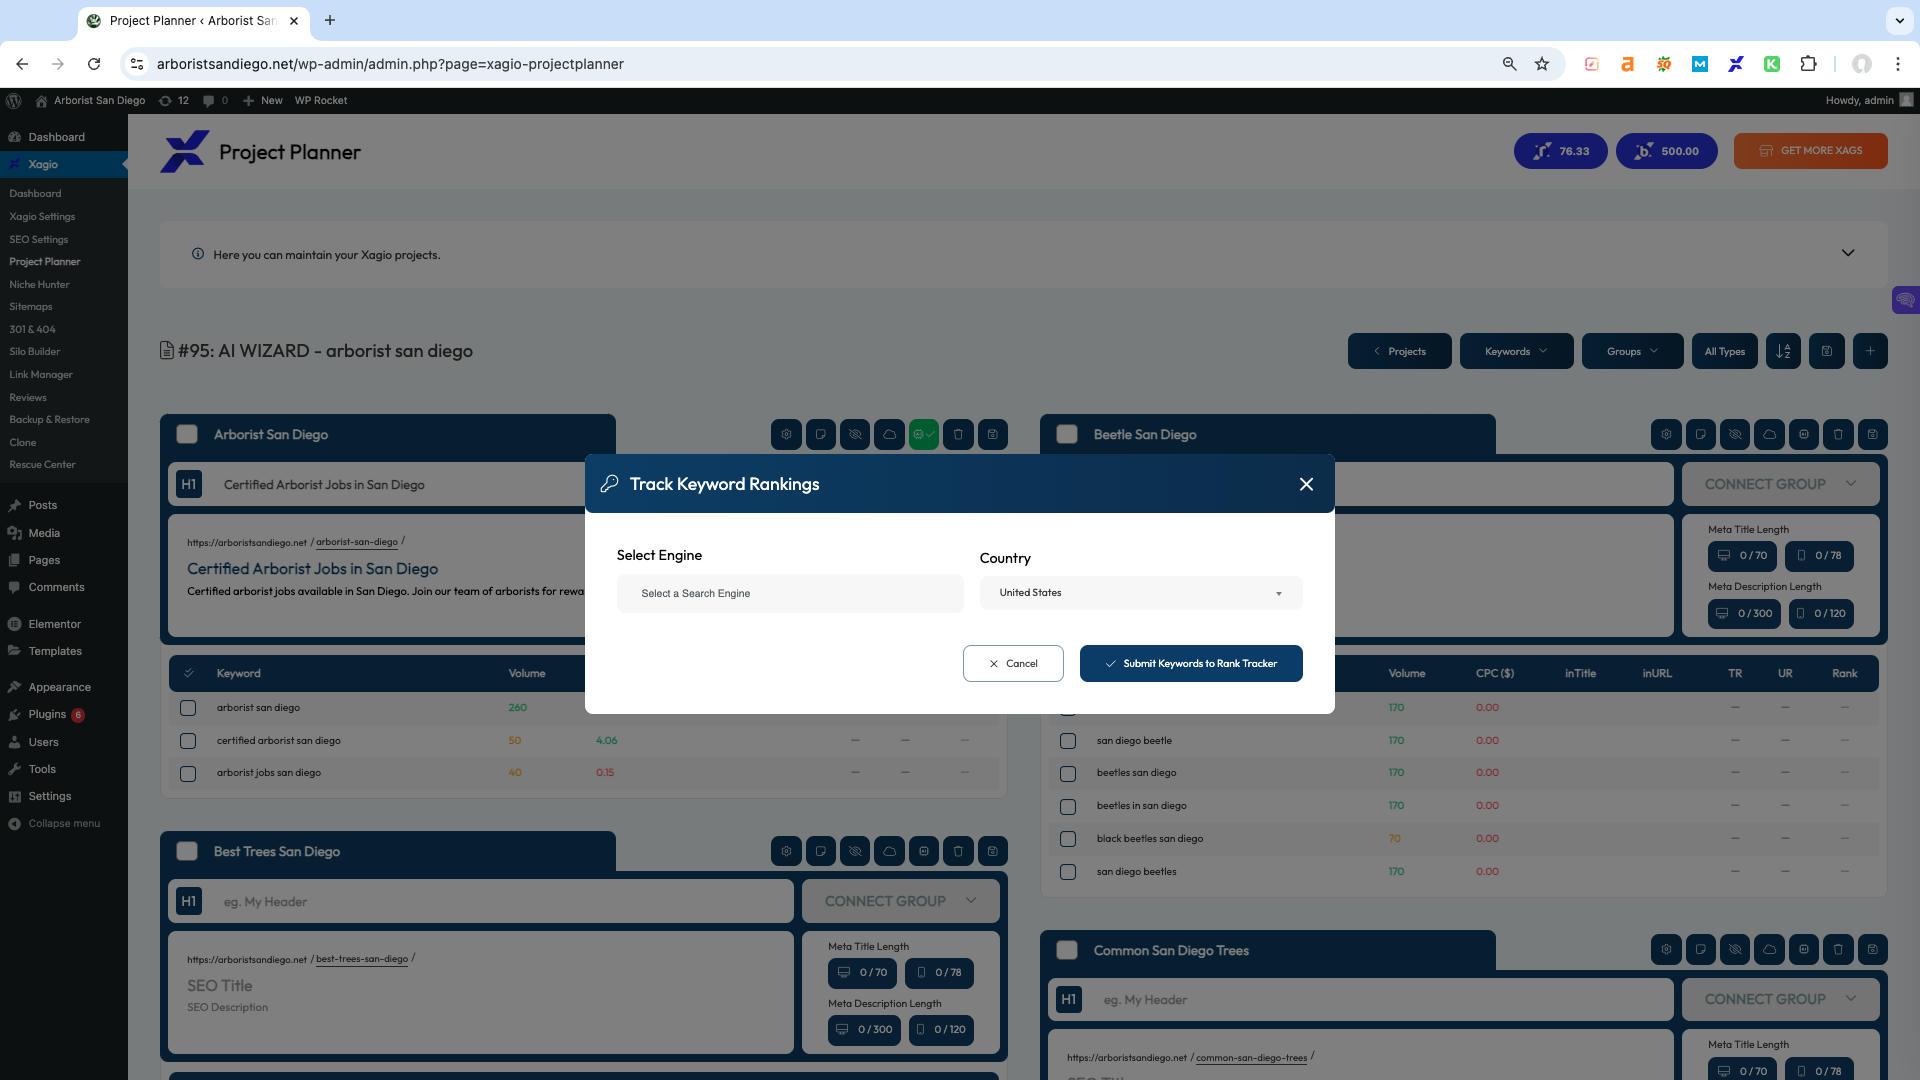Viewport: 1920px width, 1080px height.
Task: Open notes icon for Arborist San Diego group
Action: 820,434
